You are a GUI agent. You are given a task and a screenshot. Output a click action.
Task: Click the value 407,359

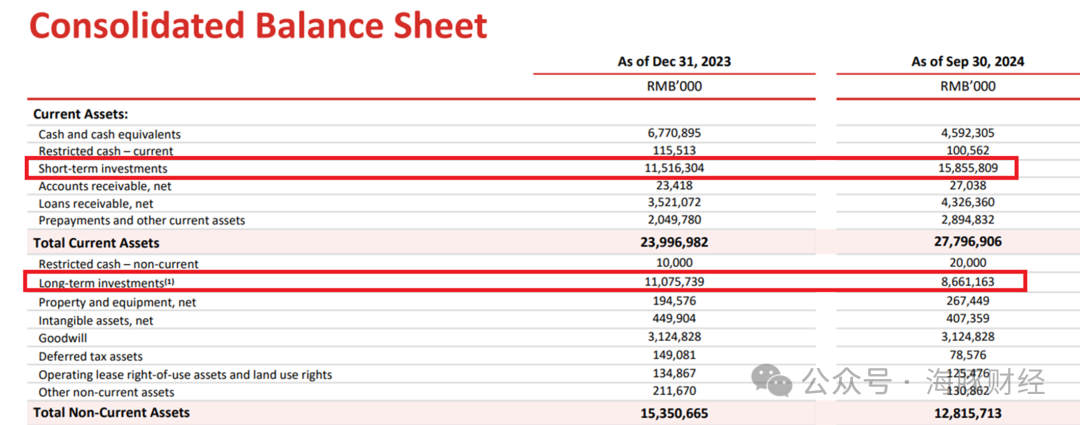(x=968, y=319)
